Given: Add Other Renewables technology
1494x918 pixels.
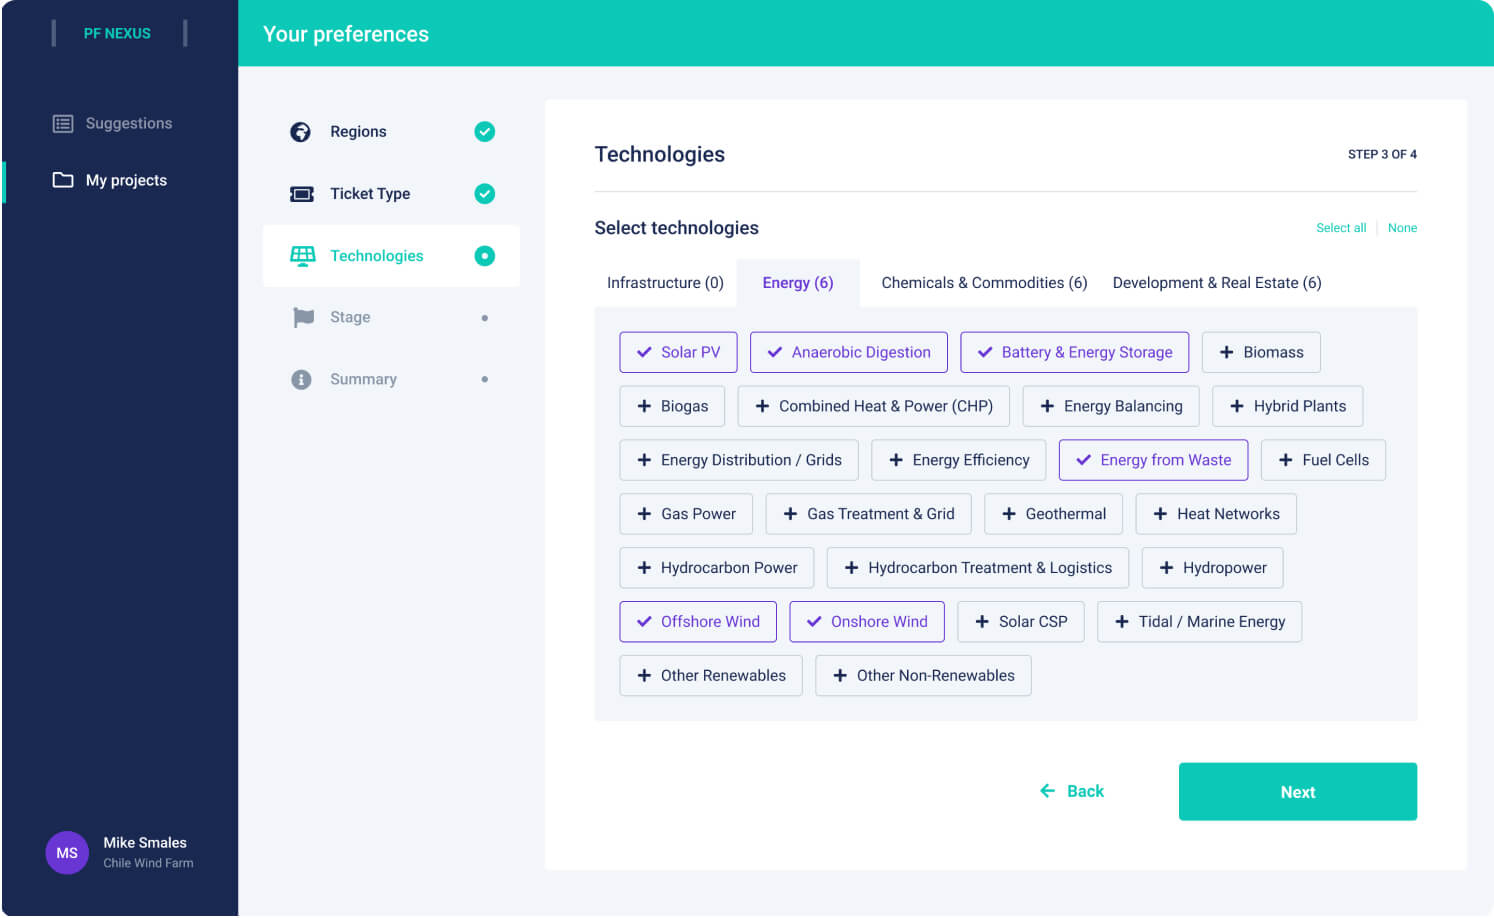Looking at the screenshot, I should tap(711, 676).
